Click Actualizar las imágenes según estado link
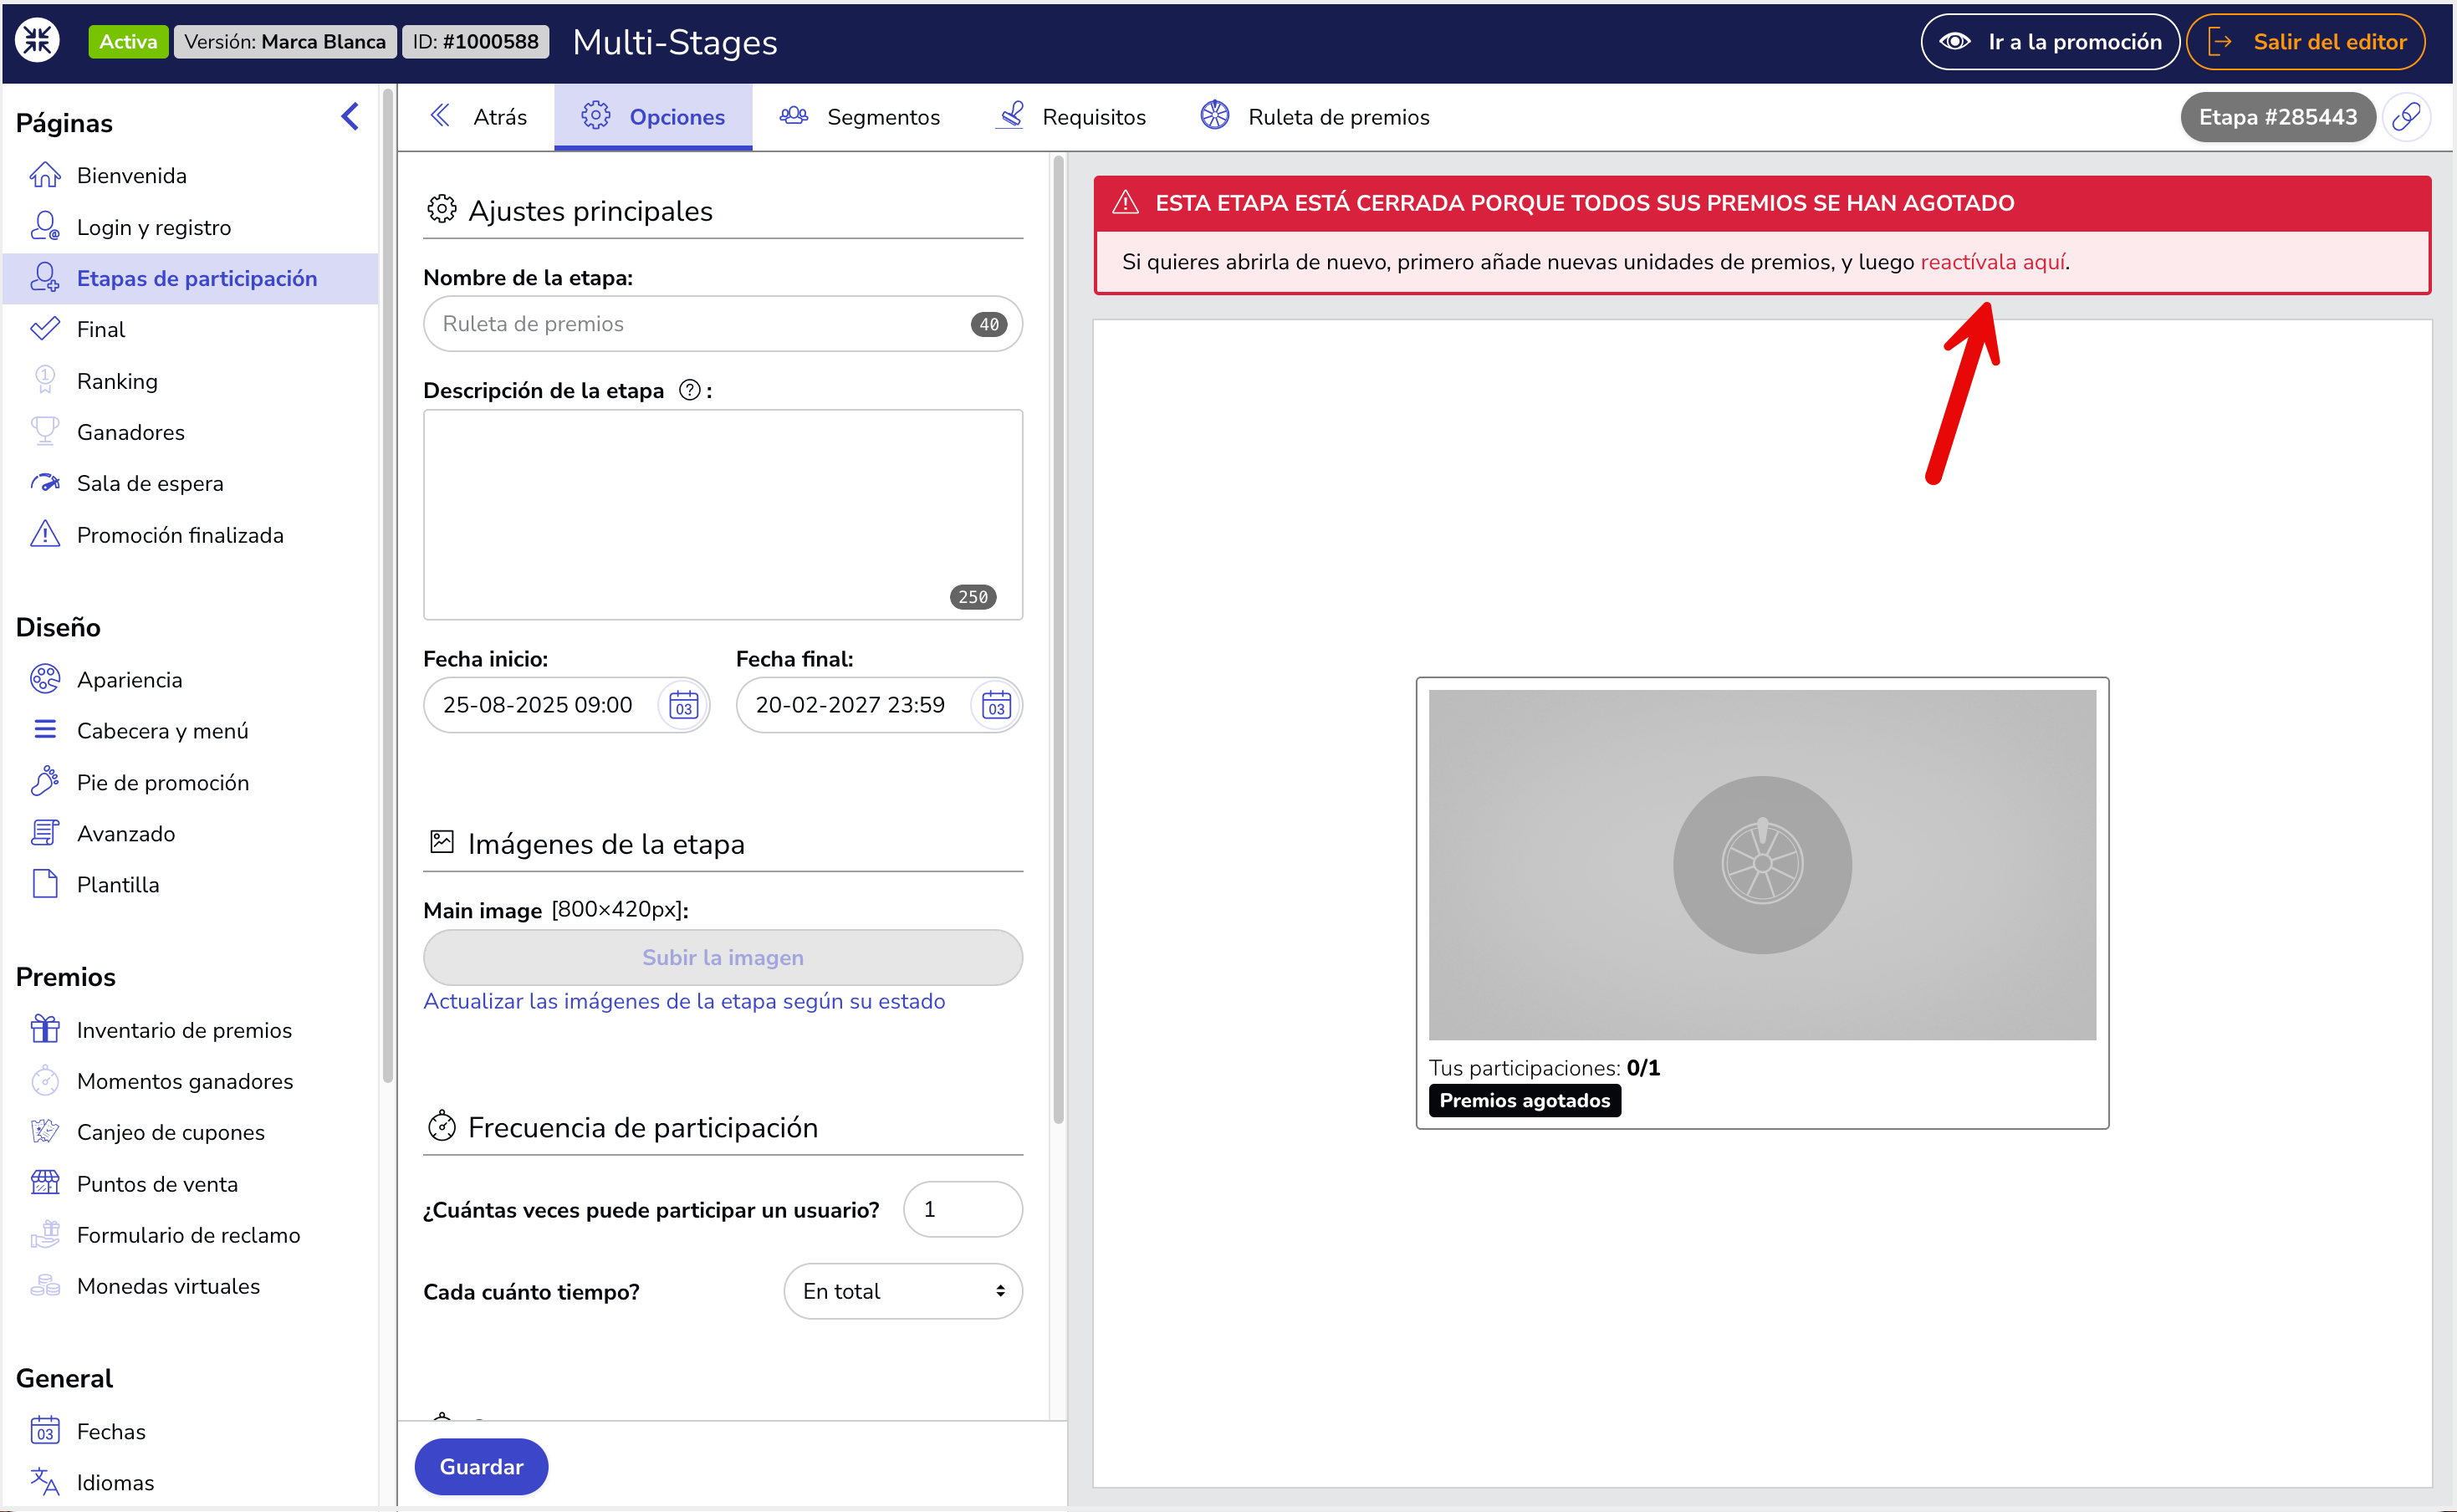 click(683, 1001)
